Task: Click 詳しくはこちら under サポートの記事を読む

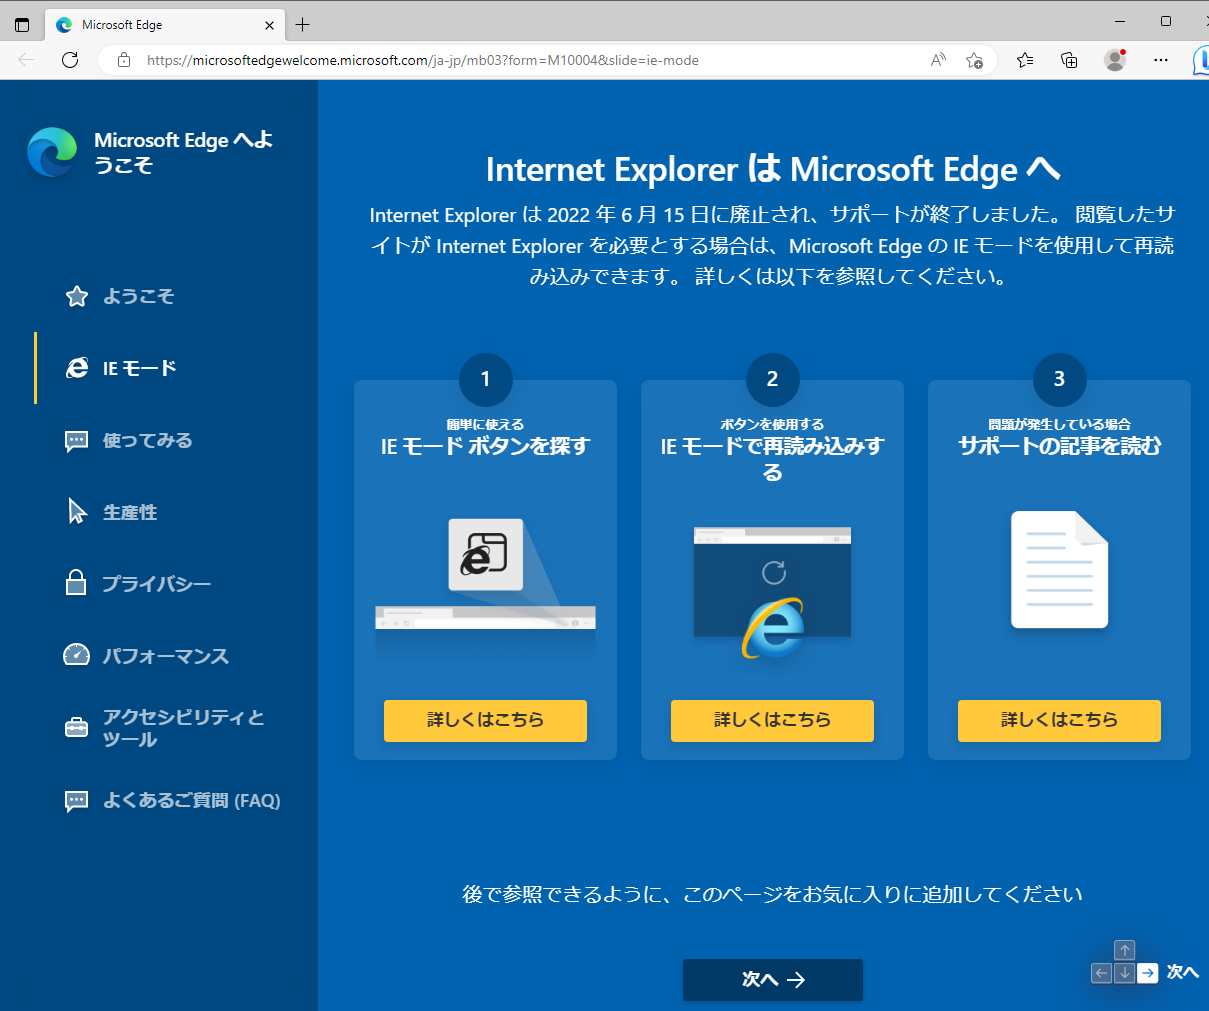Action: tap(1059, 720)
